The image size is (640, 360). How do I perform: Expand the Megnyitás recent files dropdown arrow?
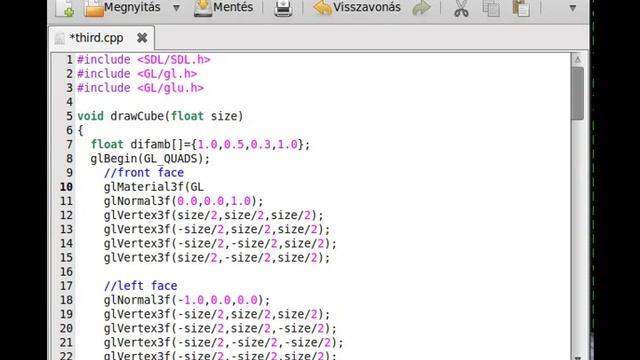(x=176, y=8)
